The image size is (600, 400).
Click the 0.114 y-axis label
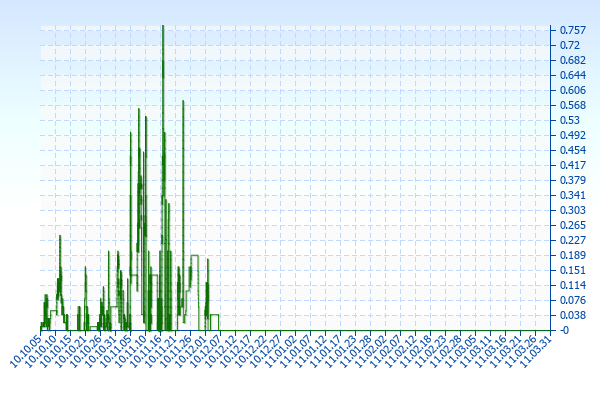point(572,285)
